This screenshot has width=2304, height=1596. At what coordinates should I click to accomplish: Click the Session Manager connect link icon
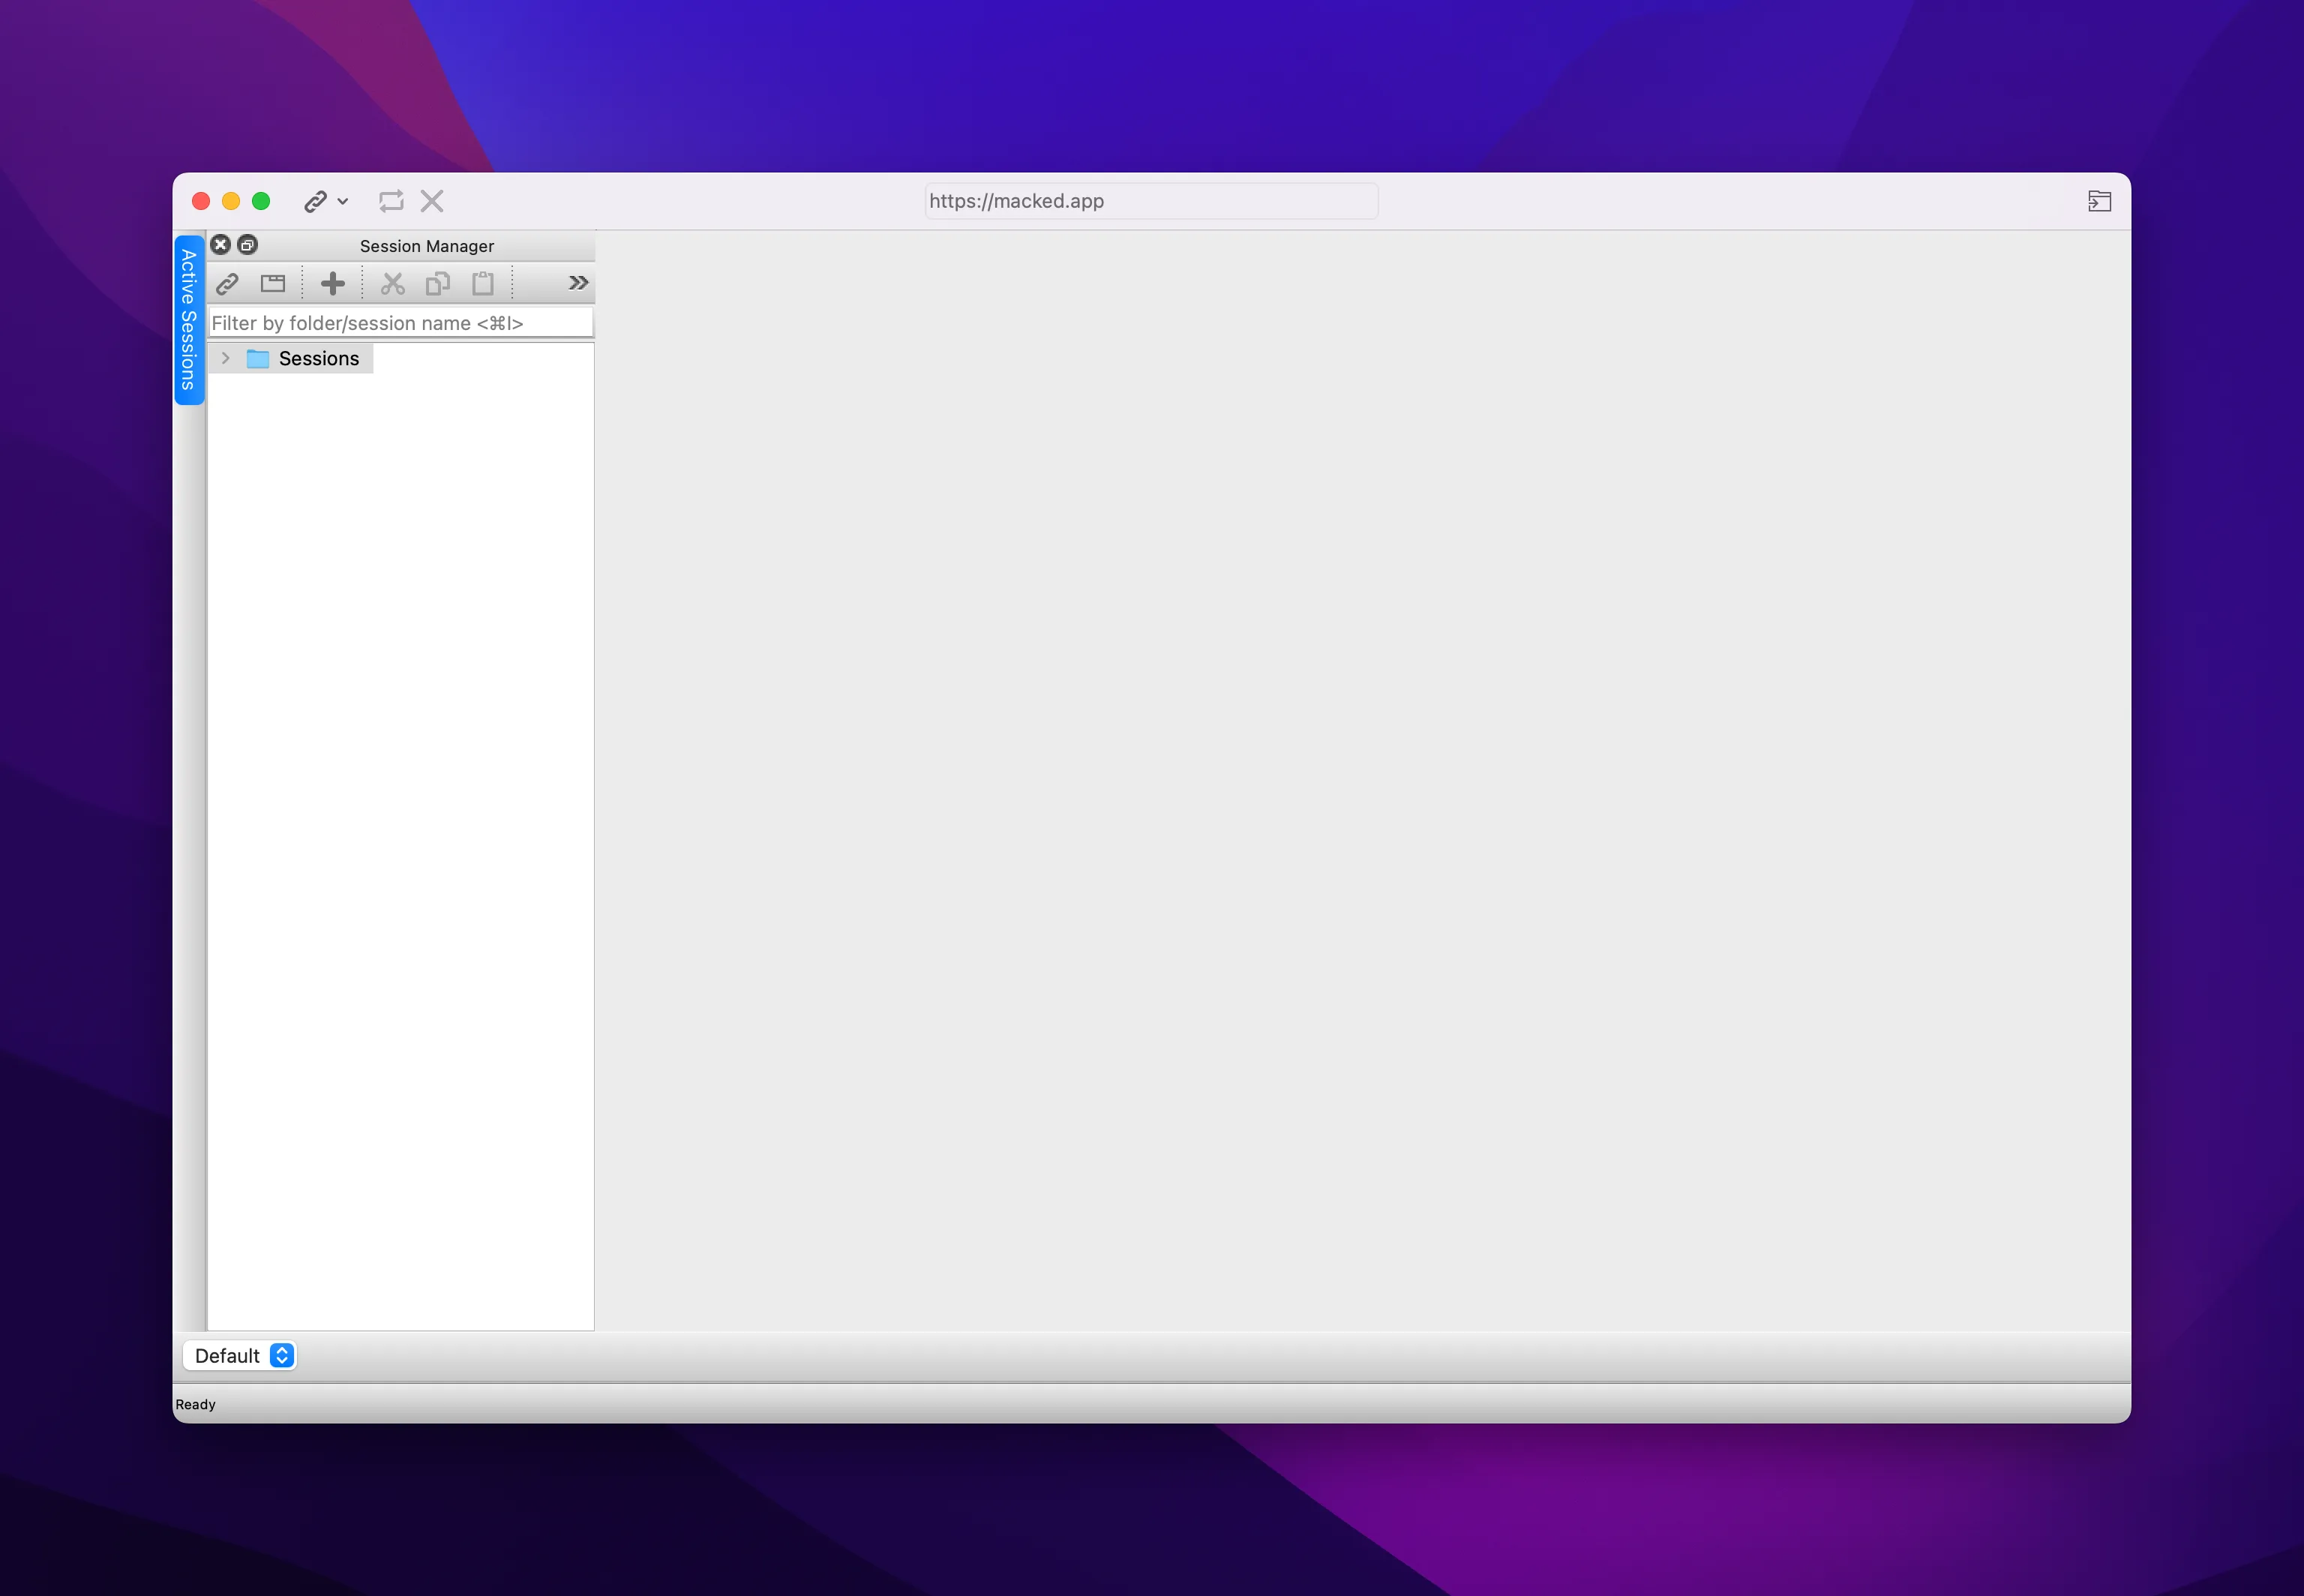[x=228, y=284]
